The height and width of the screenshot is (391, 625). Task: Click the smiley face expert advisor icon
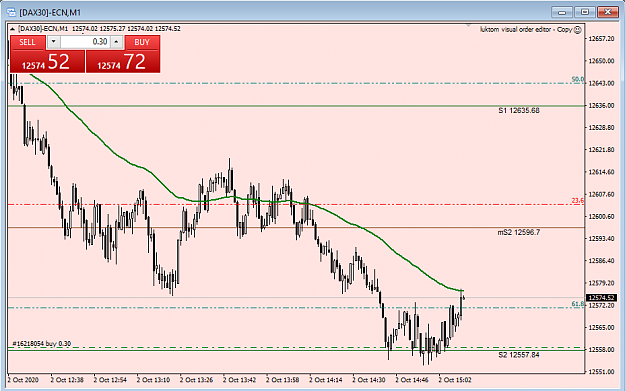(578, 29)
